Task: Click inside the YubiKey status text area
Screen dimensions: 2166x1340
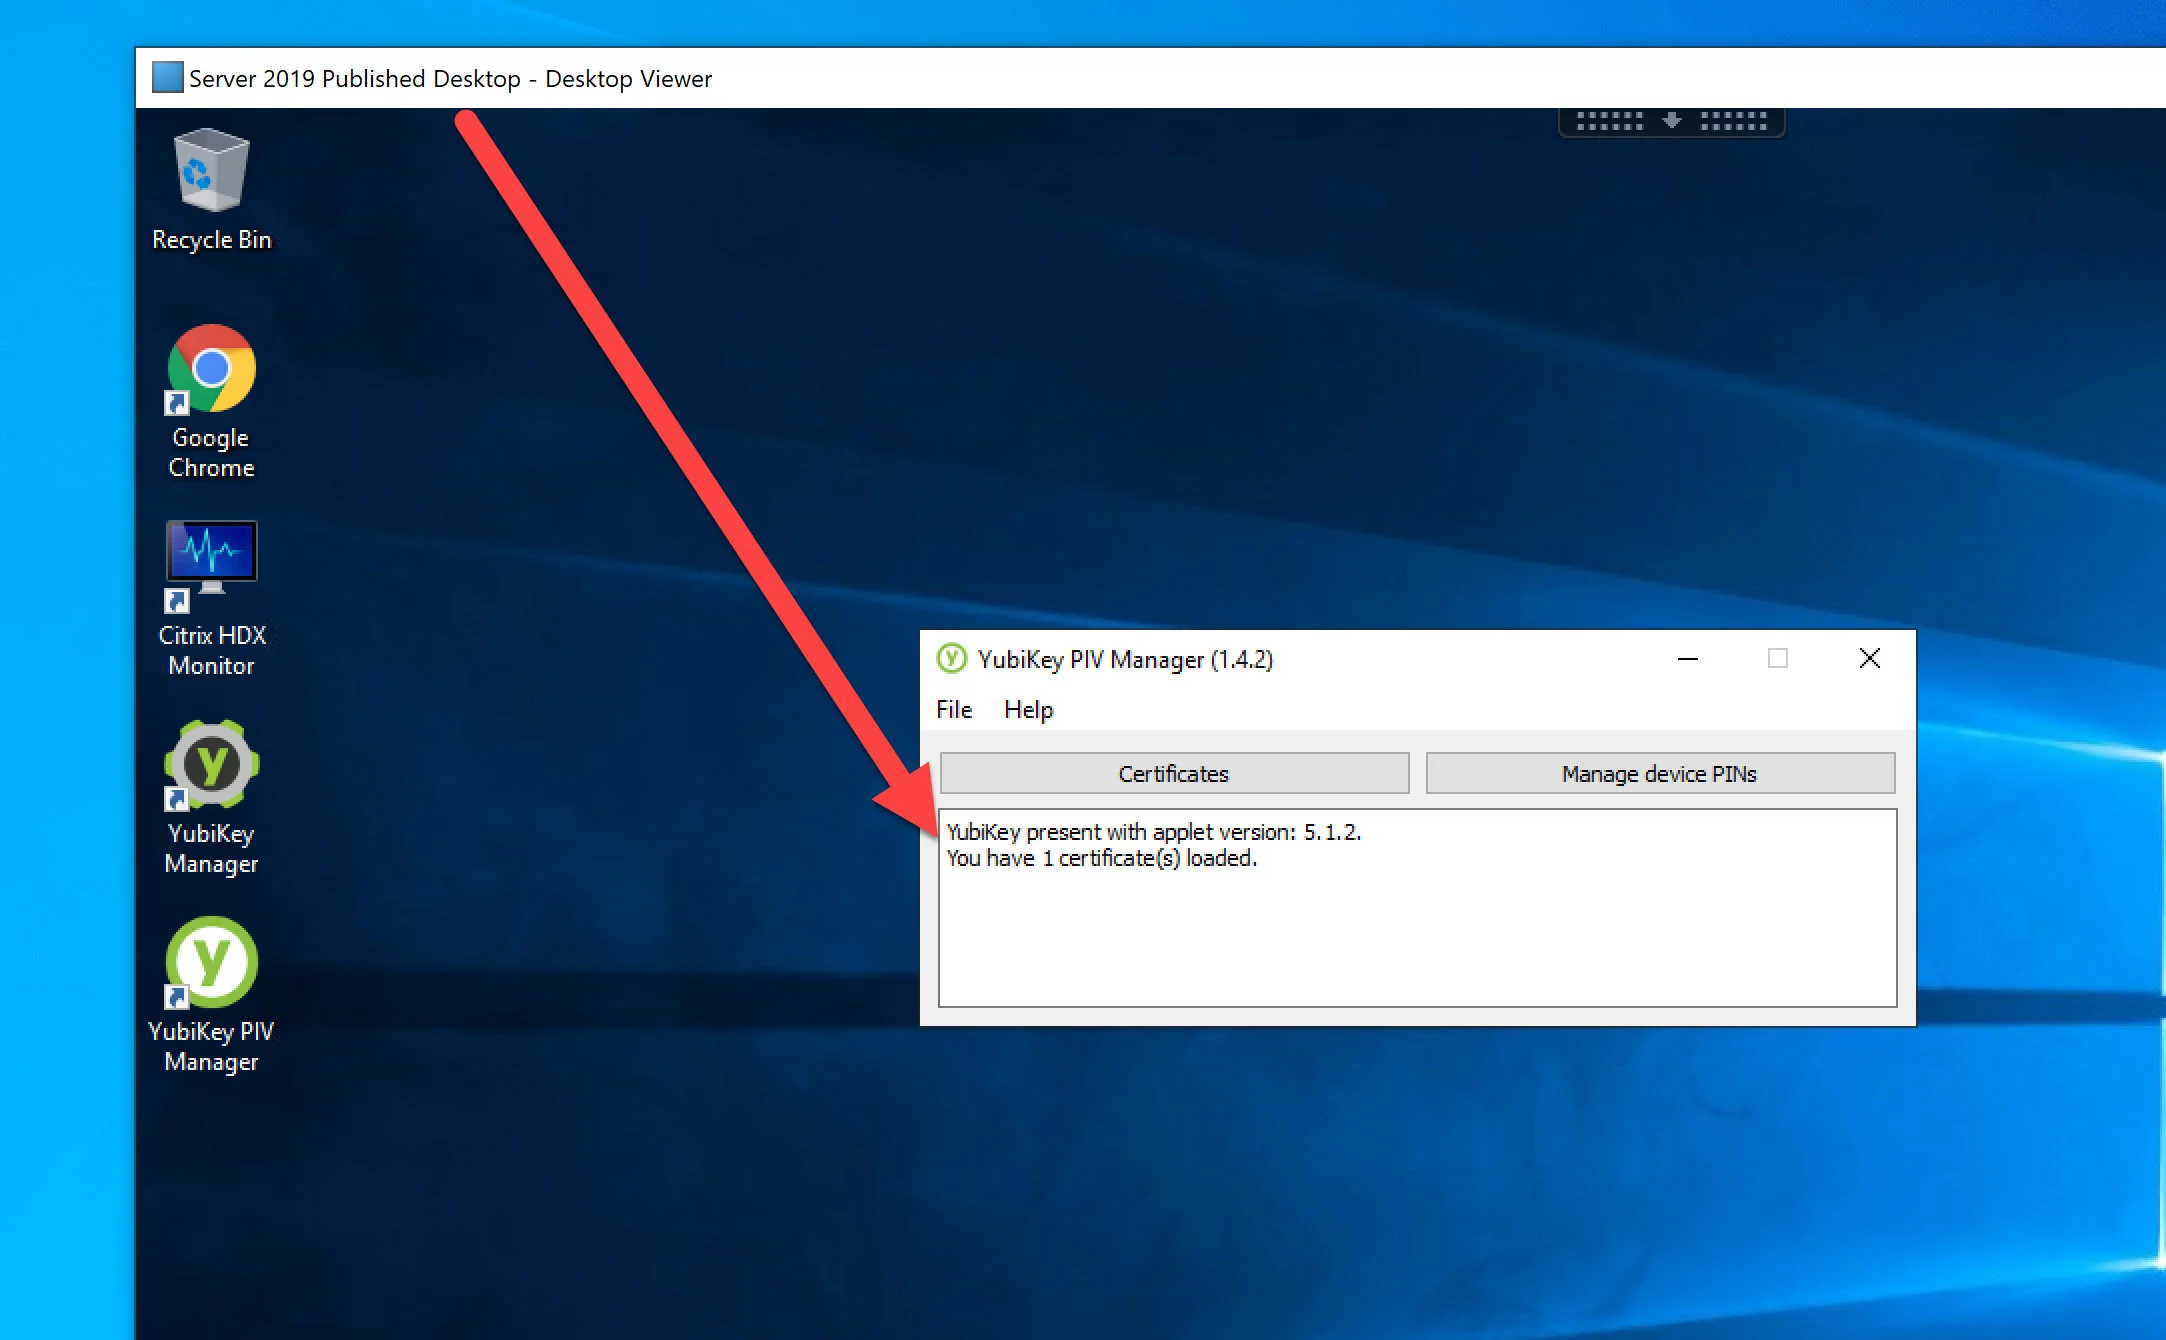Action: [x=1417, y=908]
